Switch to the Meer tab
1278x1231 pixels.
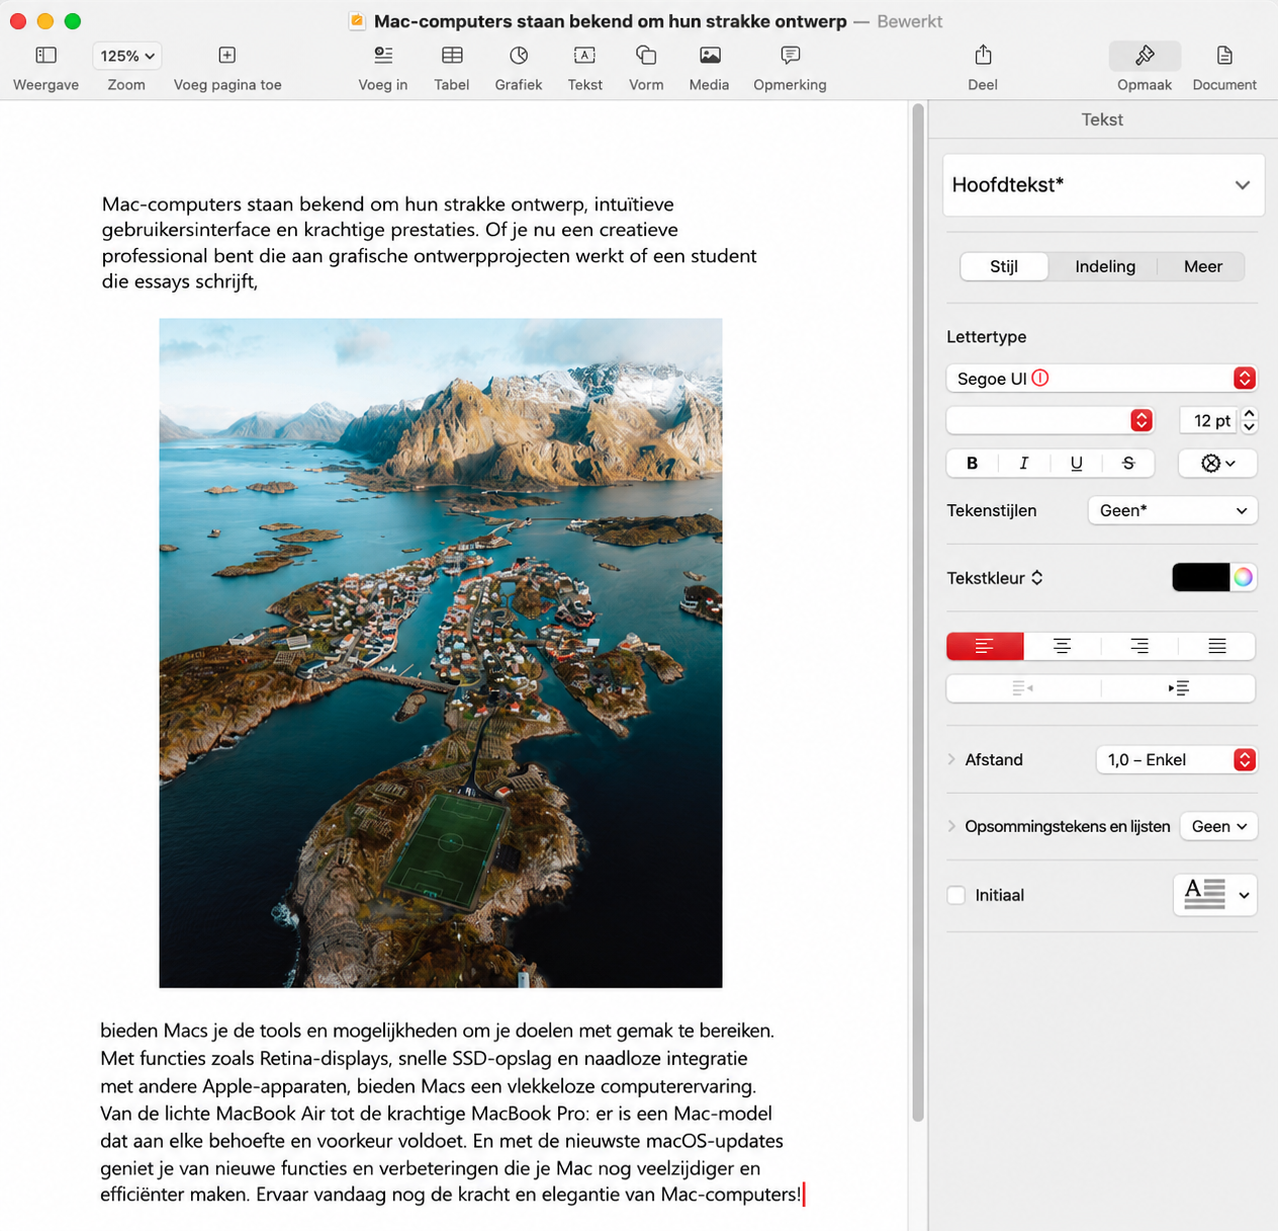tap(1203, 267)
